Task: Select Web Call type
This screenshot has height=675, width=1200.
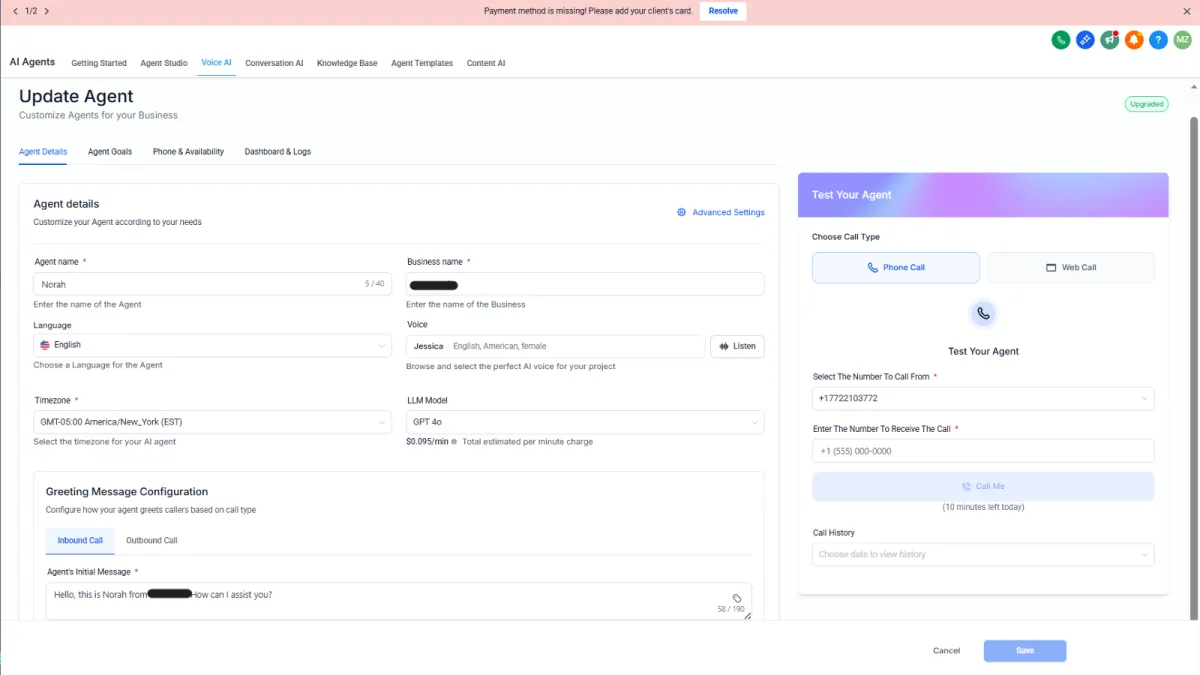Action: coord(1071,268)
